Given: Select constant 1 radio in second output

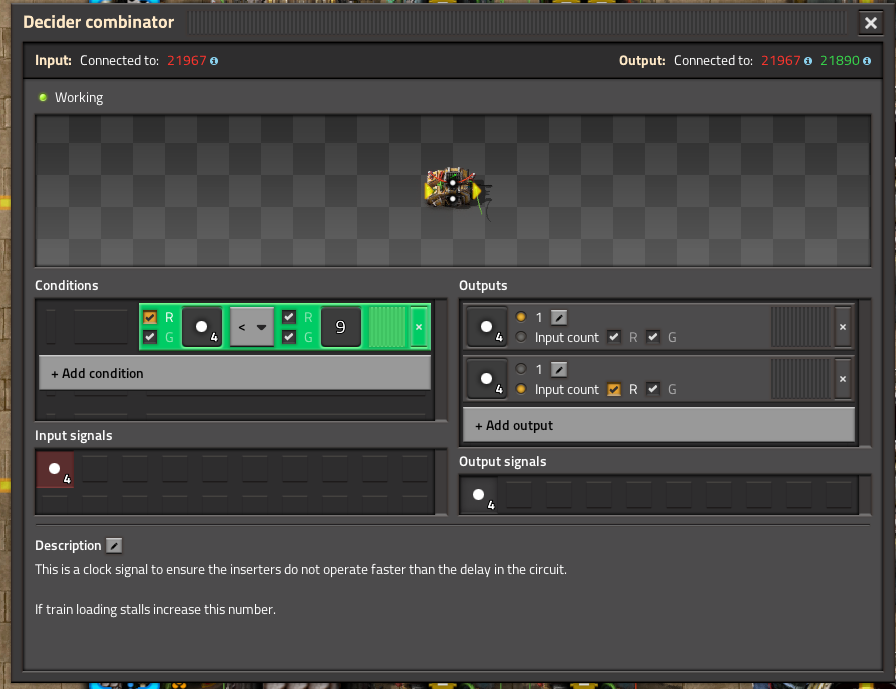Looking at the screenshot, I should pos(521,369).
